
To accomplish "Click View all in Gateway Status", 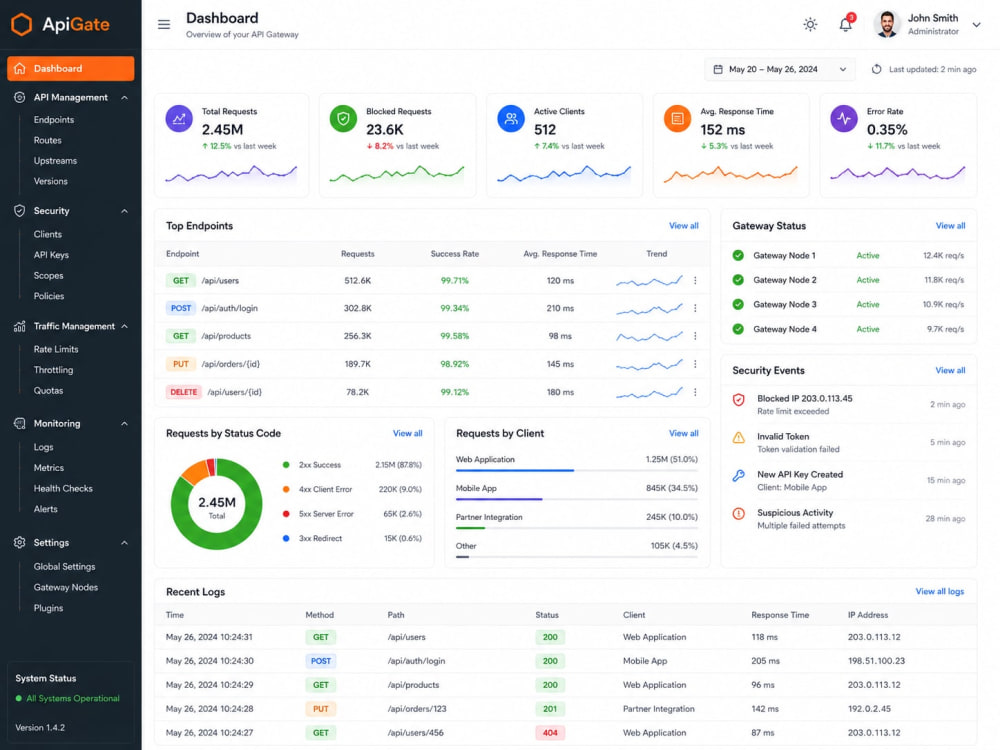I will tap(950, 226).
